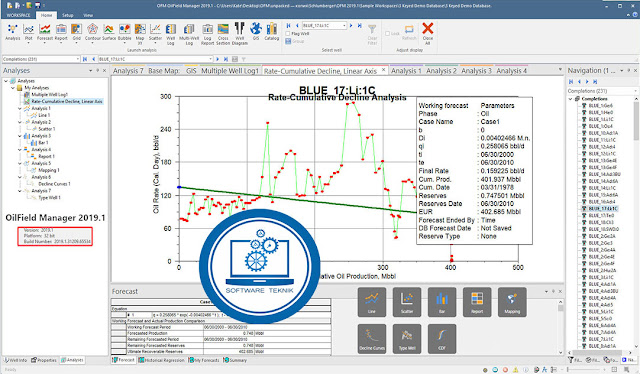
Task: Open the Workspace menu tab
Action: click(x=18, y=15)
